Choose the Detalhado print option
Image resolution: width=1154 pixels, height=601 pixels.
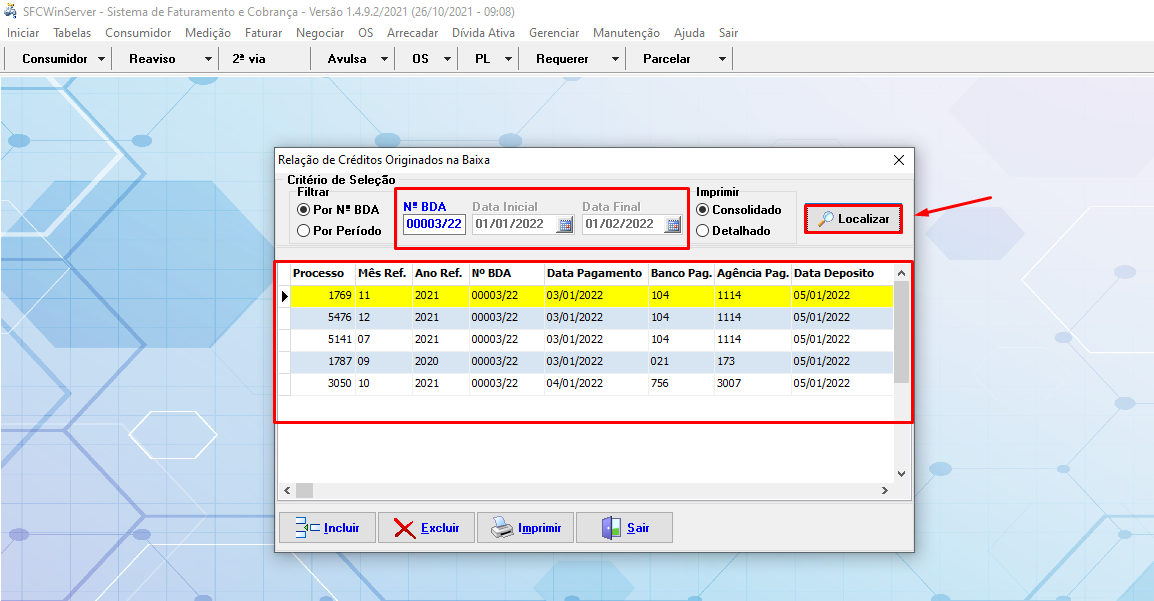pos(703,231)
